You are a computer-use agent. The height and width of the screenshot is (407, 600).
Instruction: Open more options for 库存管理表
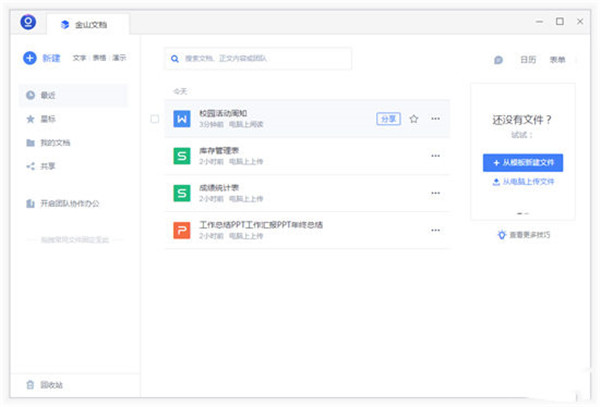[x=435, y=156]
